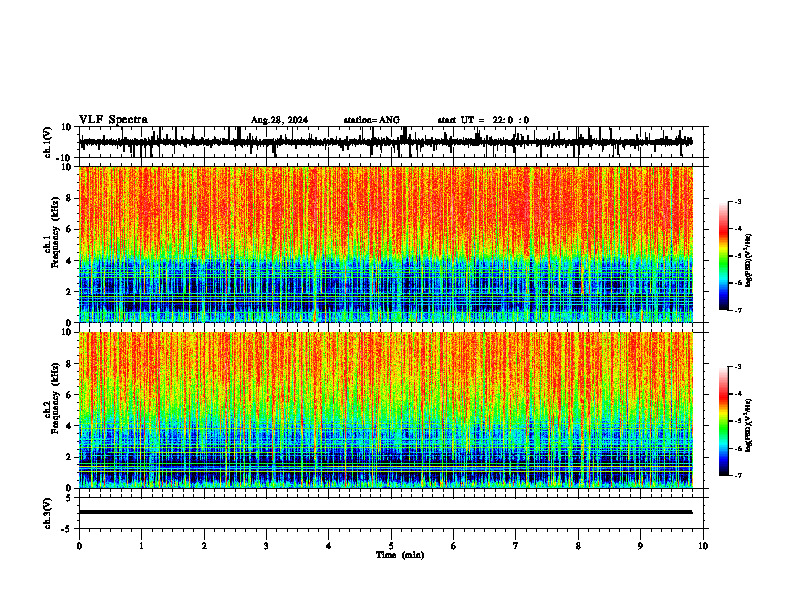Click inside the ch.2 spectrogram plot
Image resolution: width=792 pixels, height=612 pixels.
click(386, 410)
